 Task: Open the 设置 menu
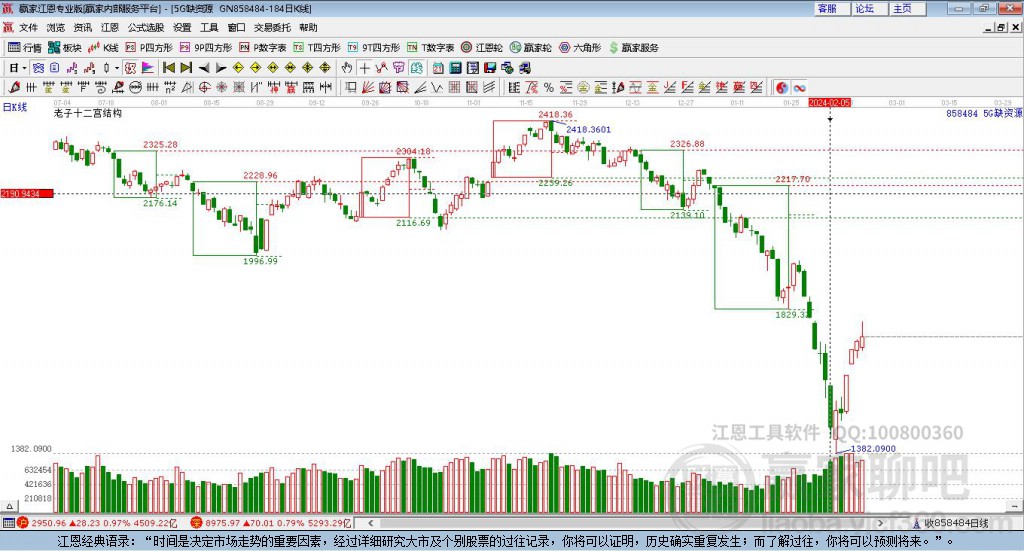pos(182,27)
